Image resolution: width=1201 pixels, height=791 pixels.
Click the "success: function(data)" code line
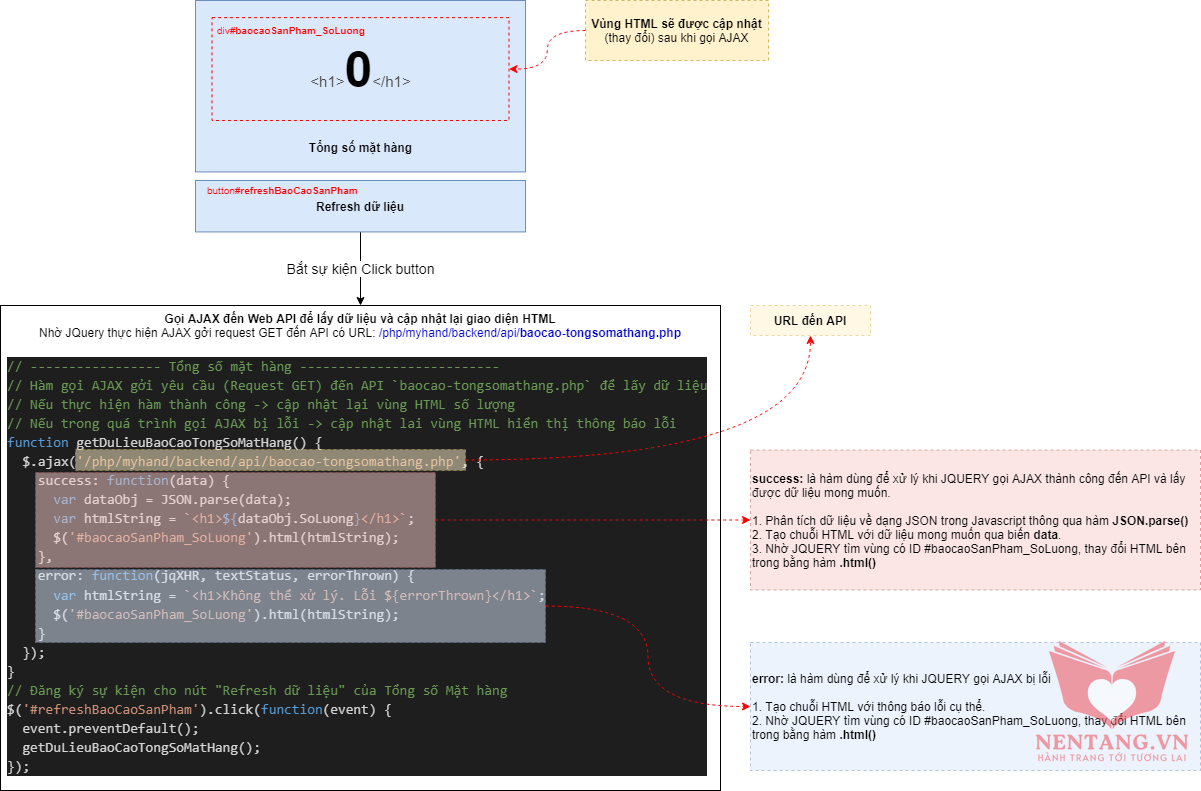[x=134, y=481]
